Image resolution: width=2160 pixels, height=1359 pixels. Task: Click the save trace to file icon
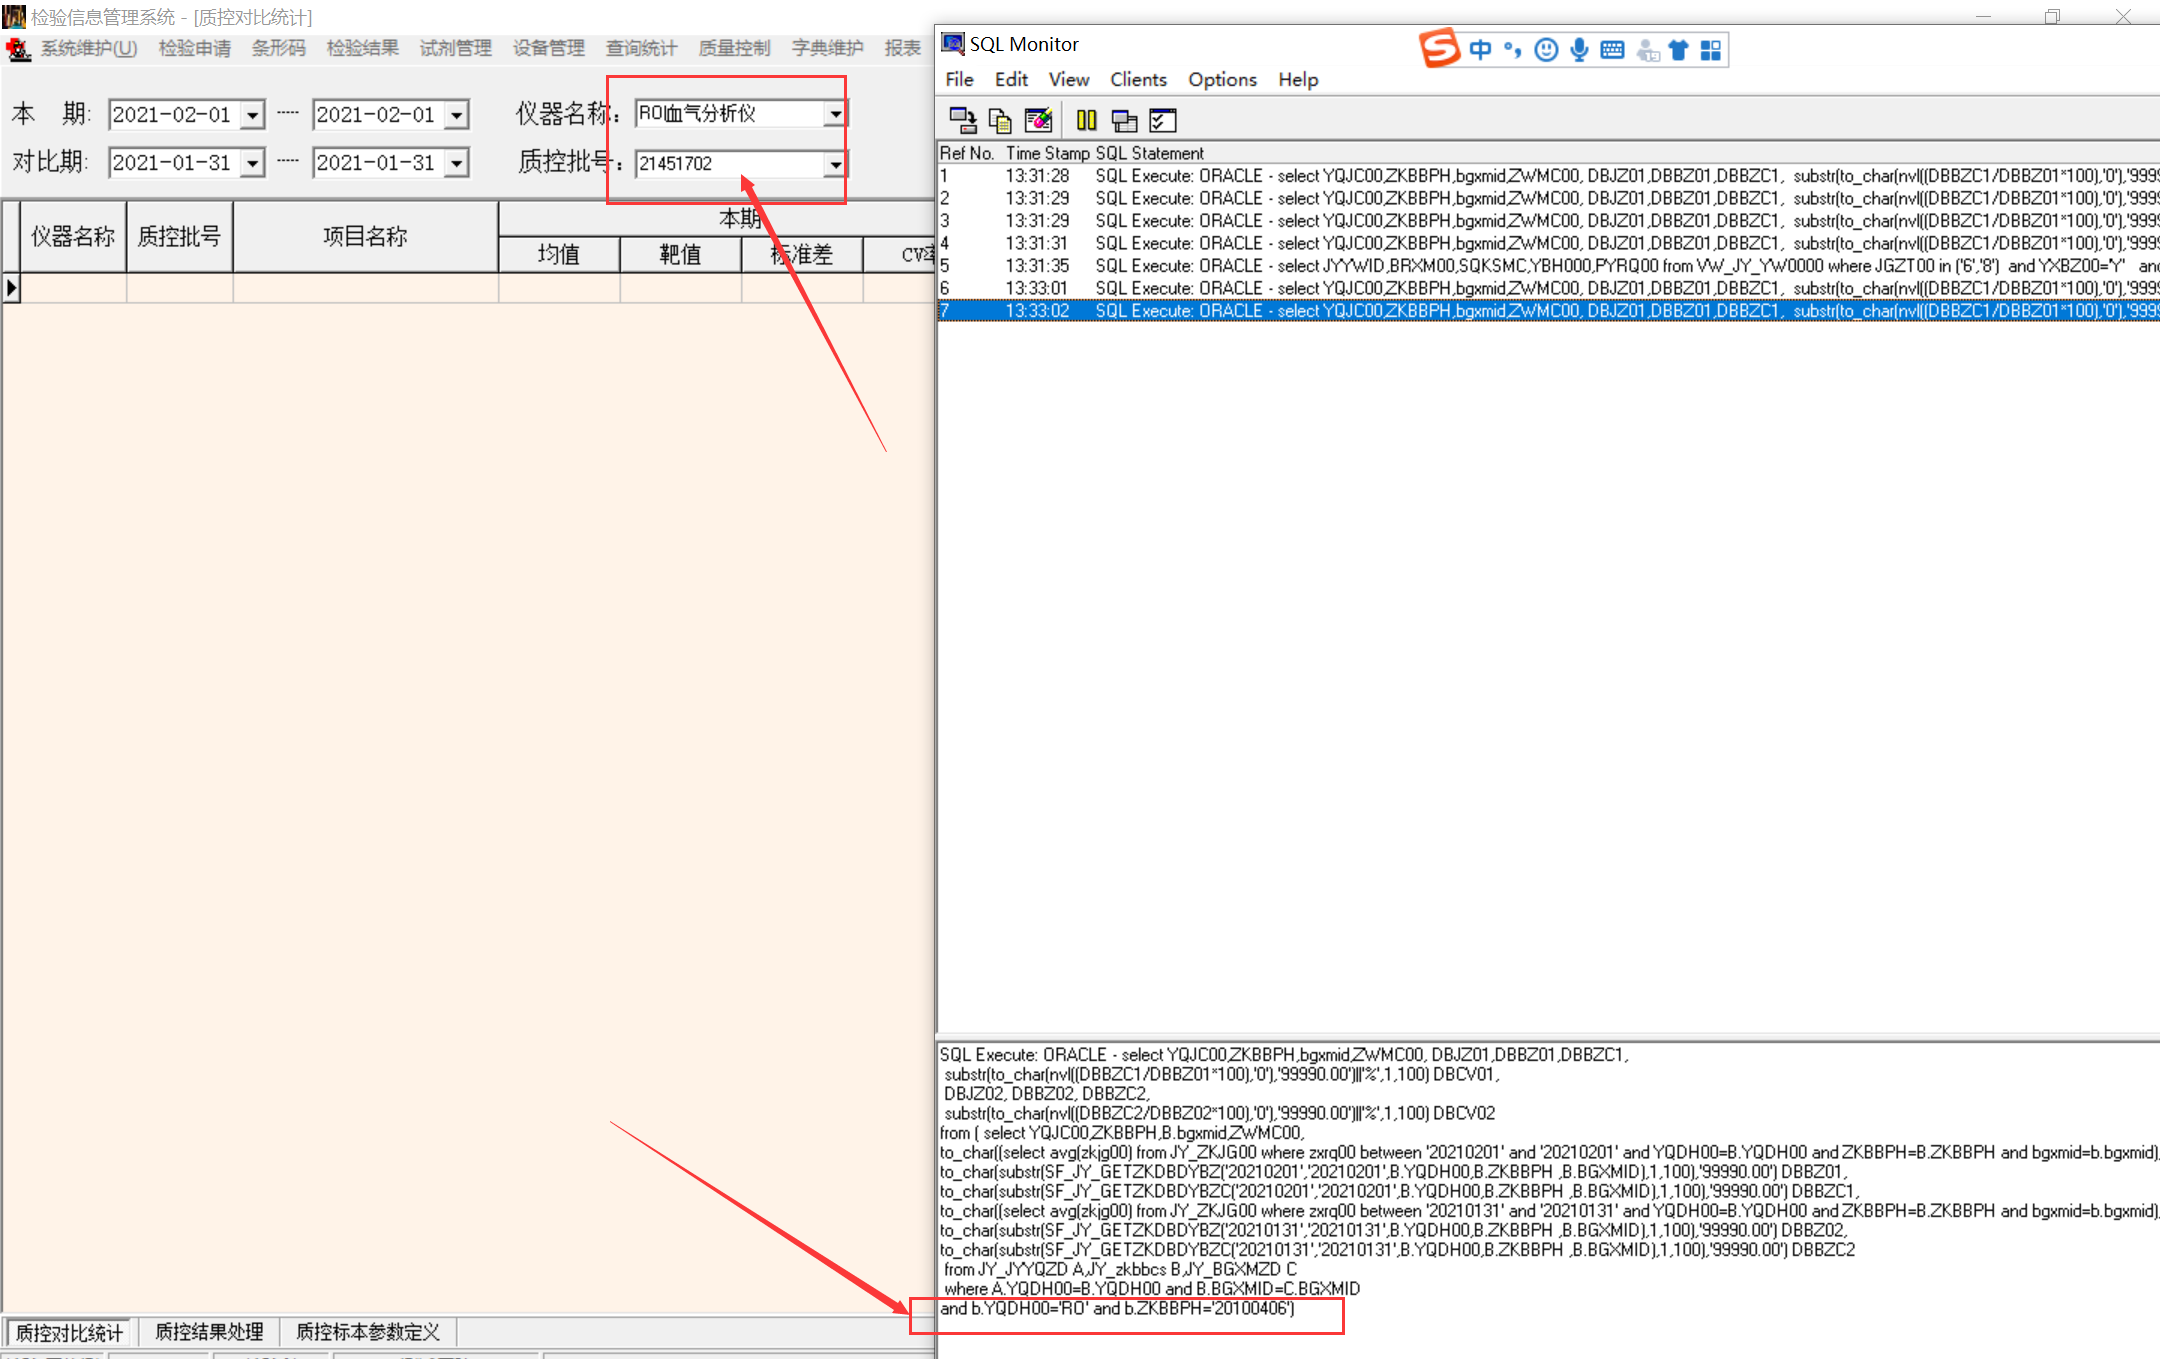pos(962,121)
